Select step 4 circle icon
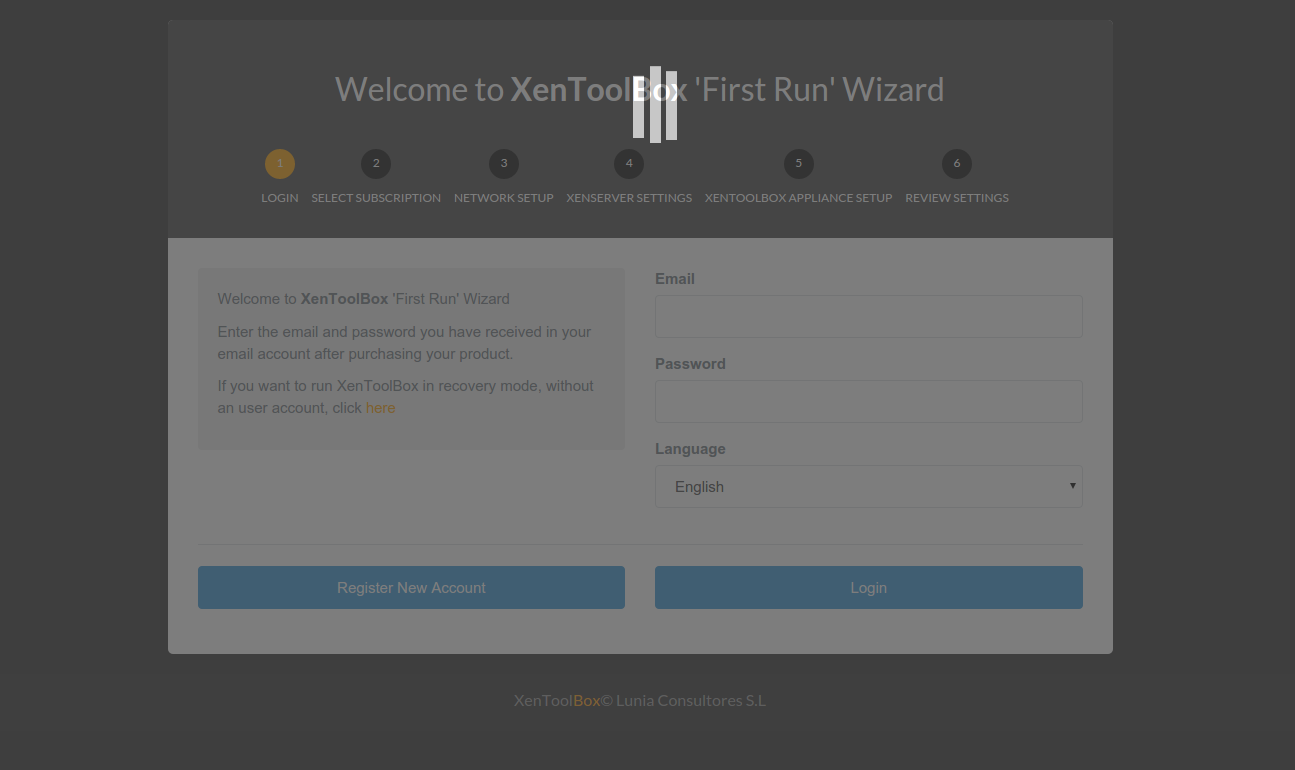Screen dimensions: 1295x770 point(629,164)
